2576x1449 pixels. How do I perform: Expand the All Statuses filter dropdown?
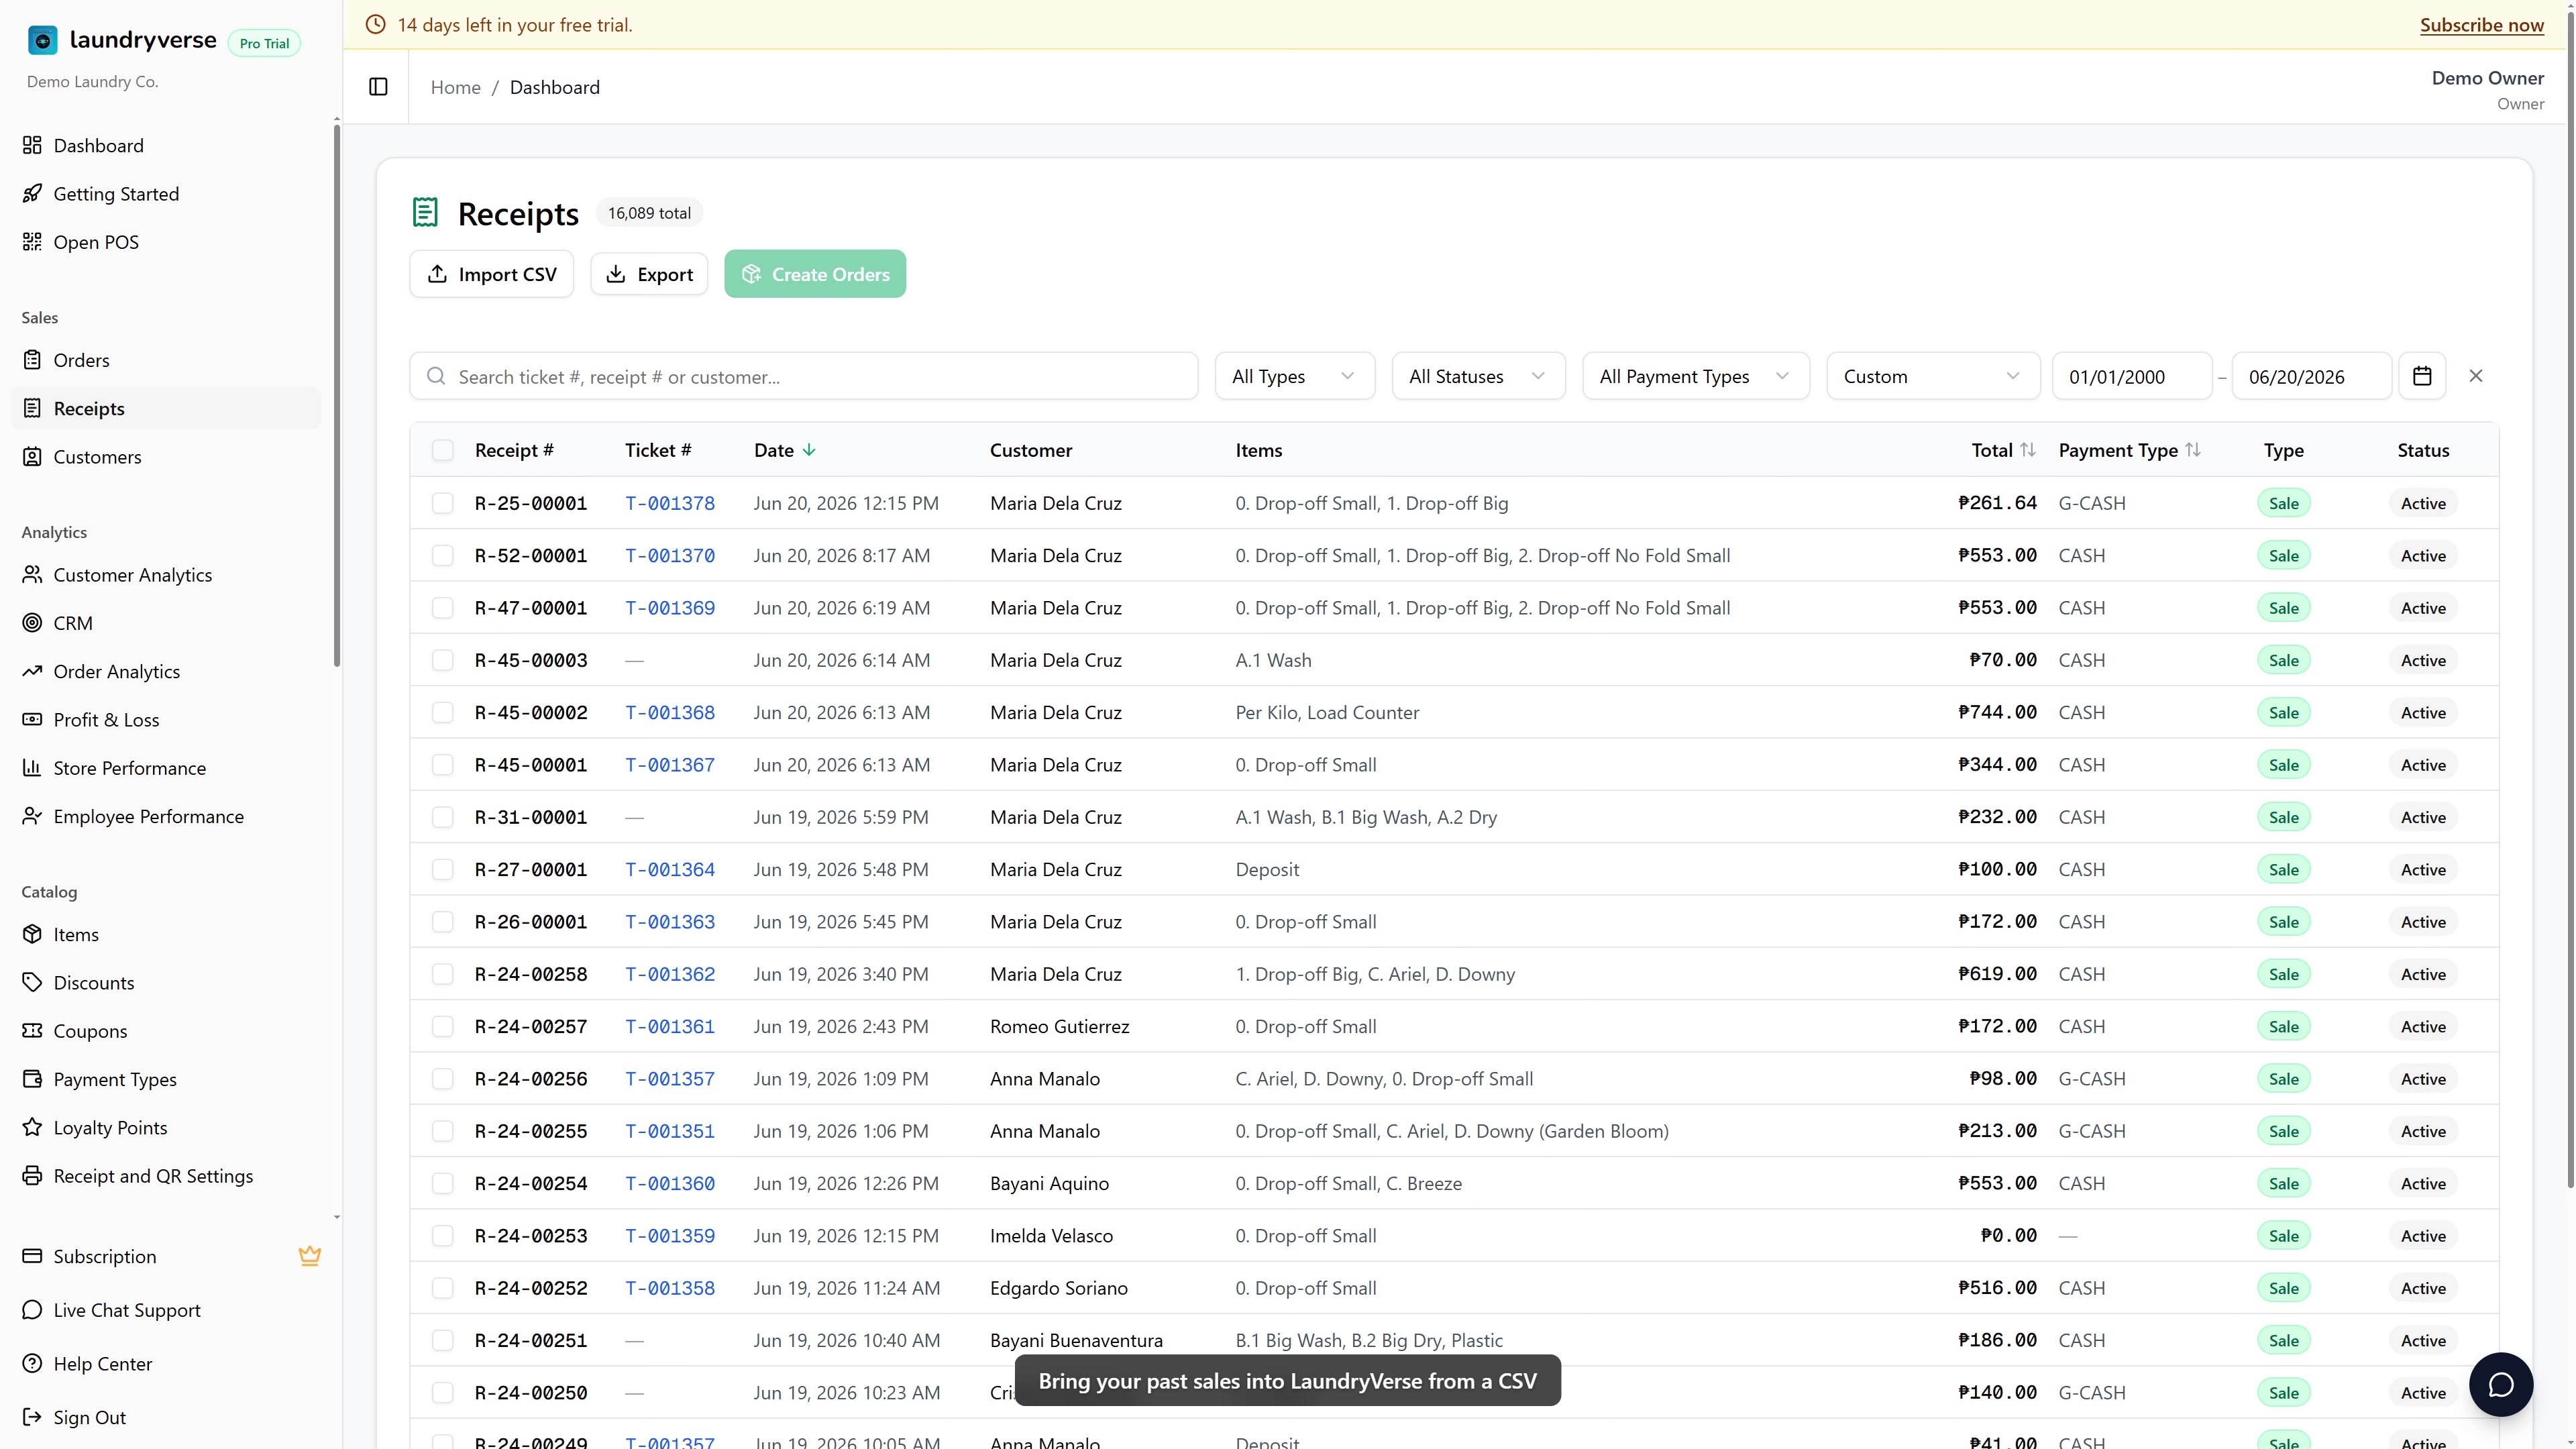[x=1478, y=376]
